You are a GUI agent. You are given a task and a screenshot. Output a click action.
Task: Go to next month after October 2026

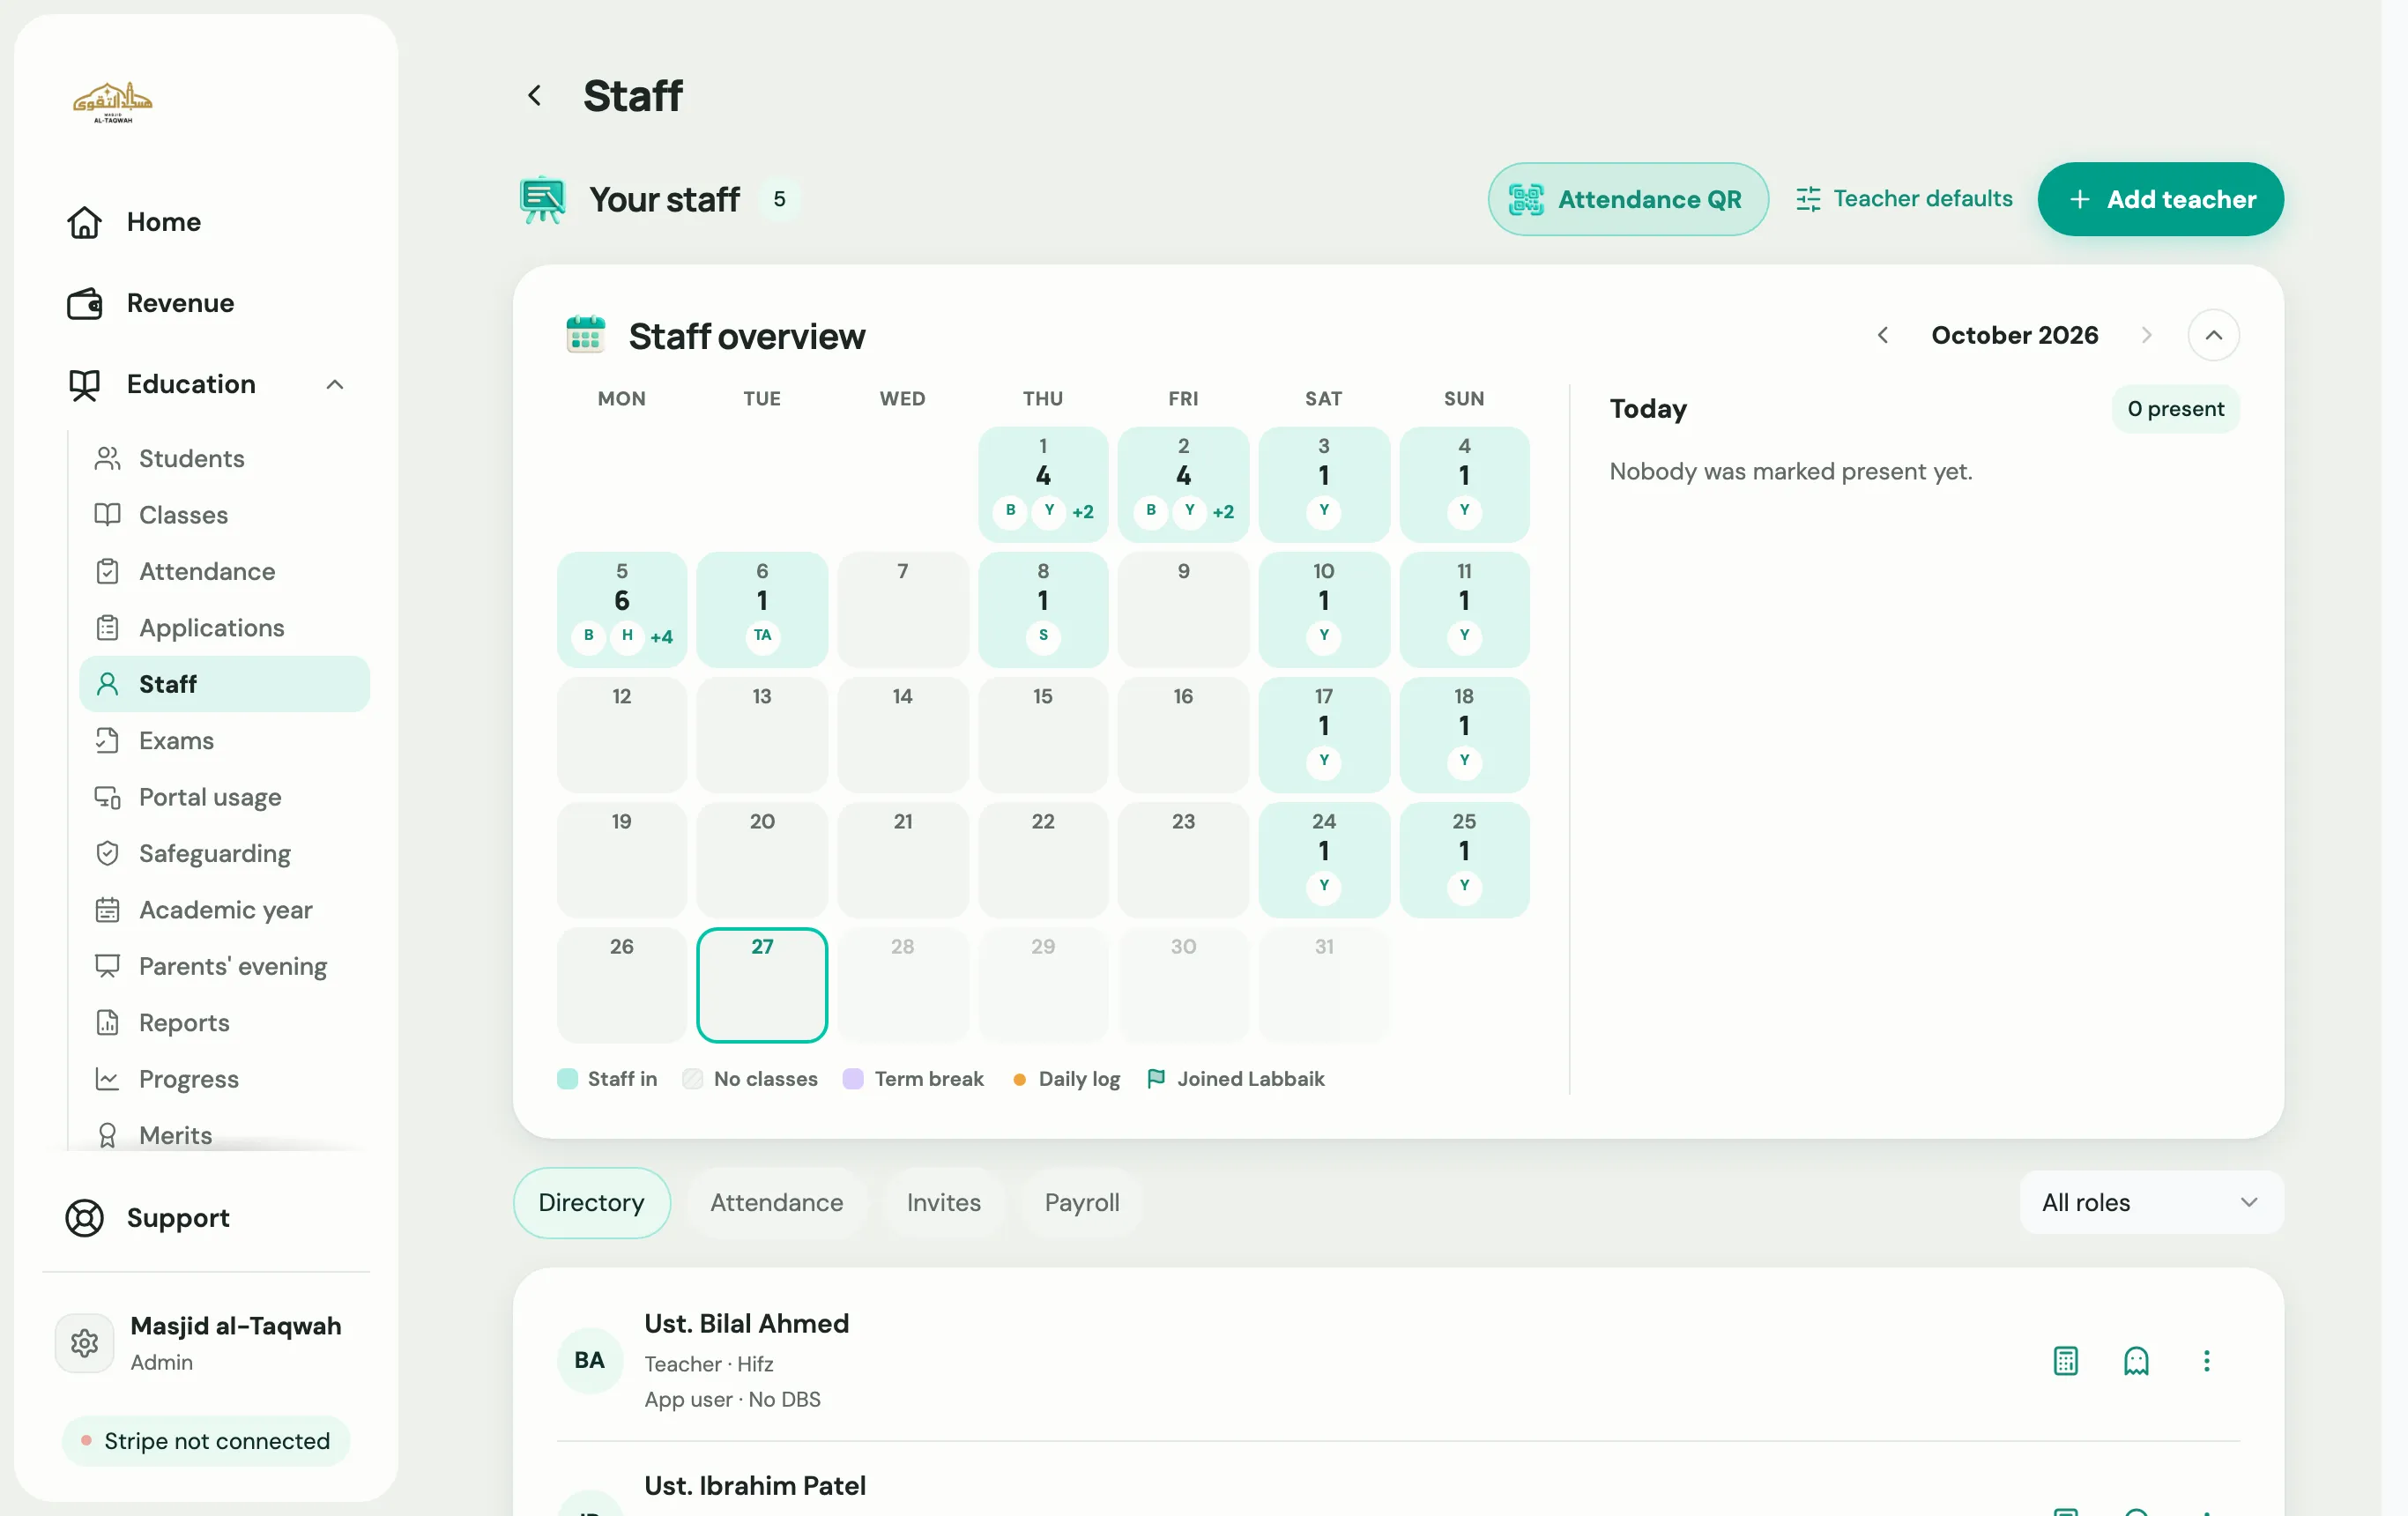pyautogui.click(x=2146, y=335)
